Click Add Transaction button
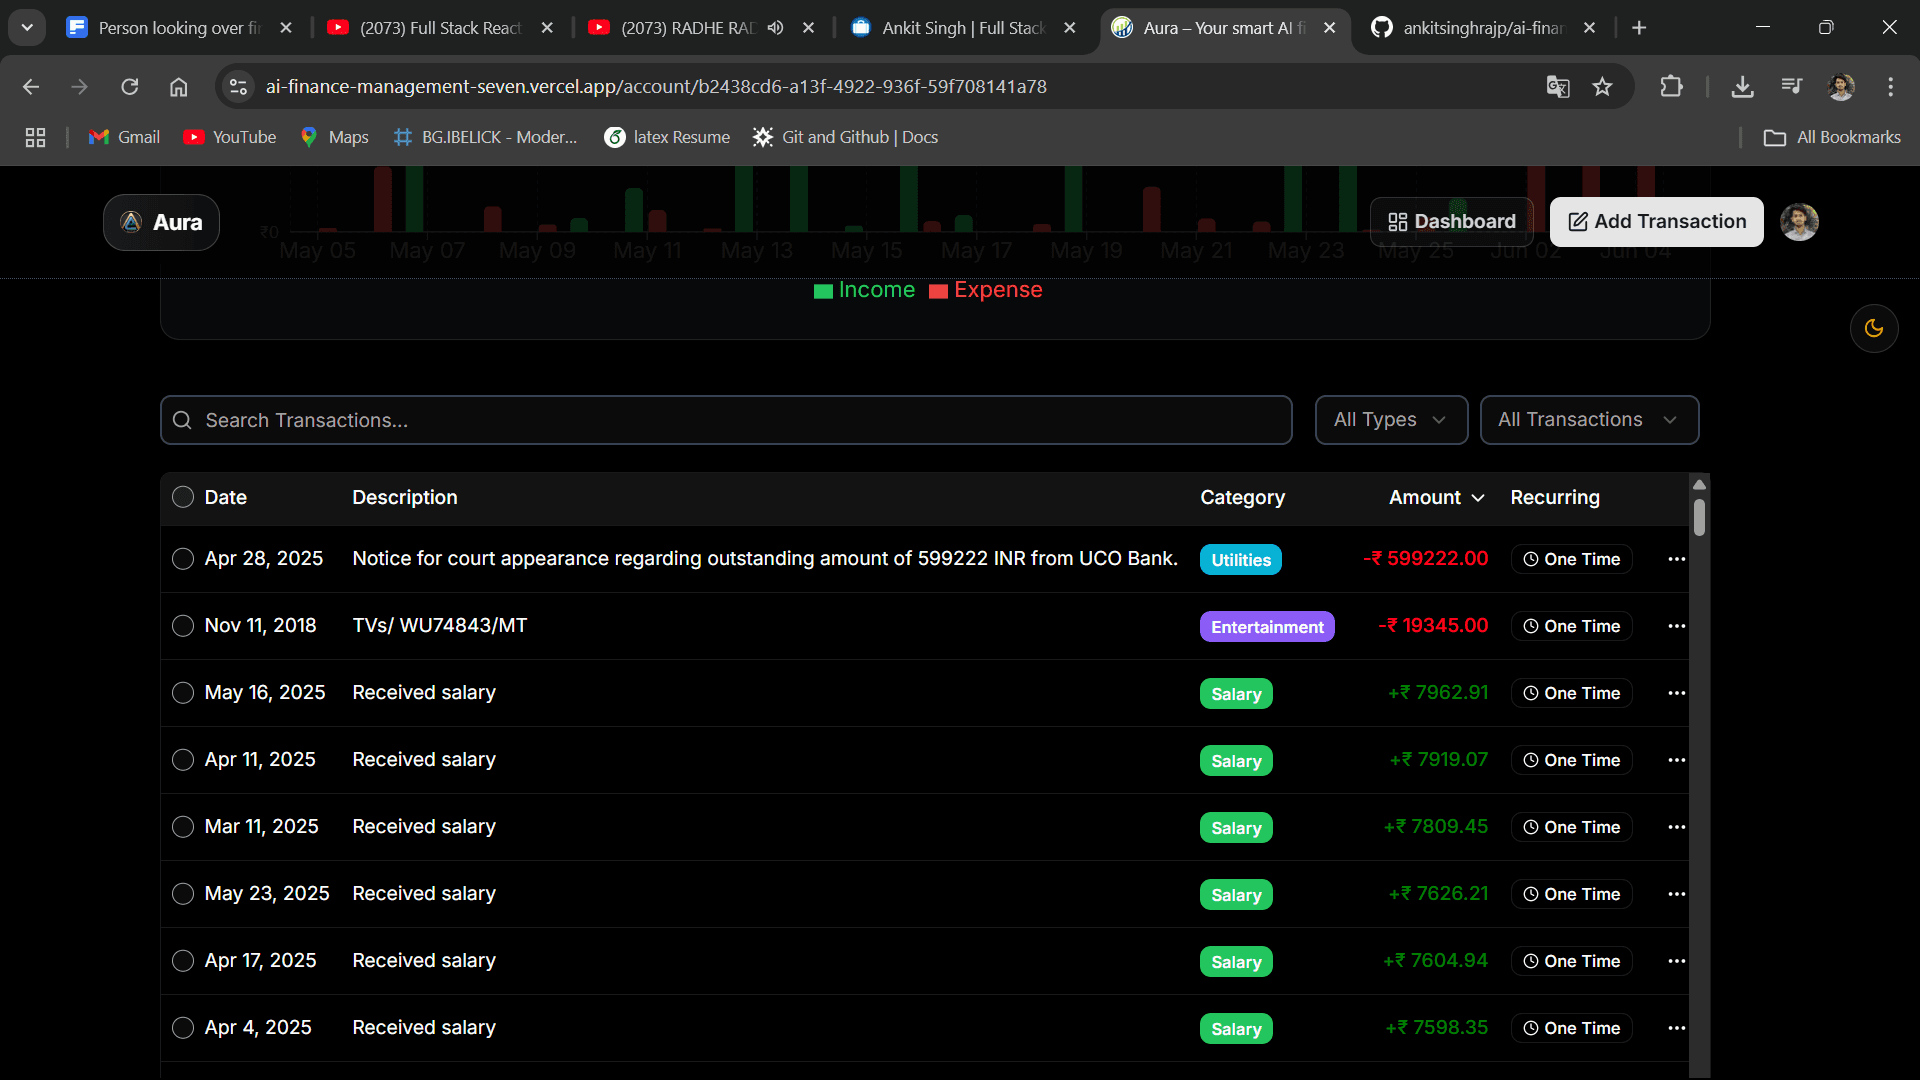 (1656, 222)
